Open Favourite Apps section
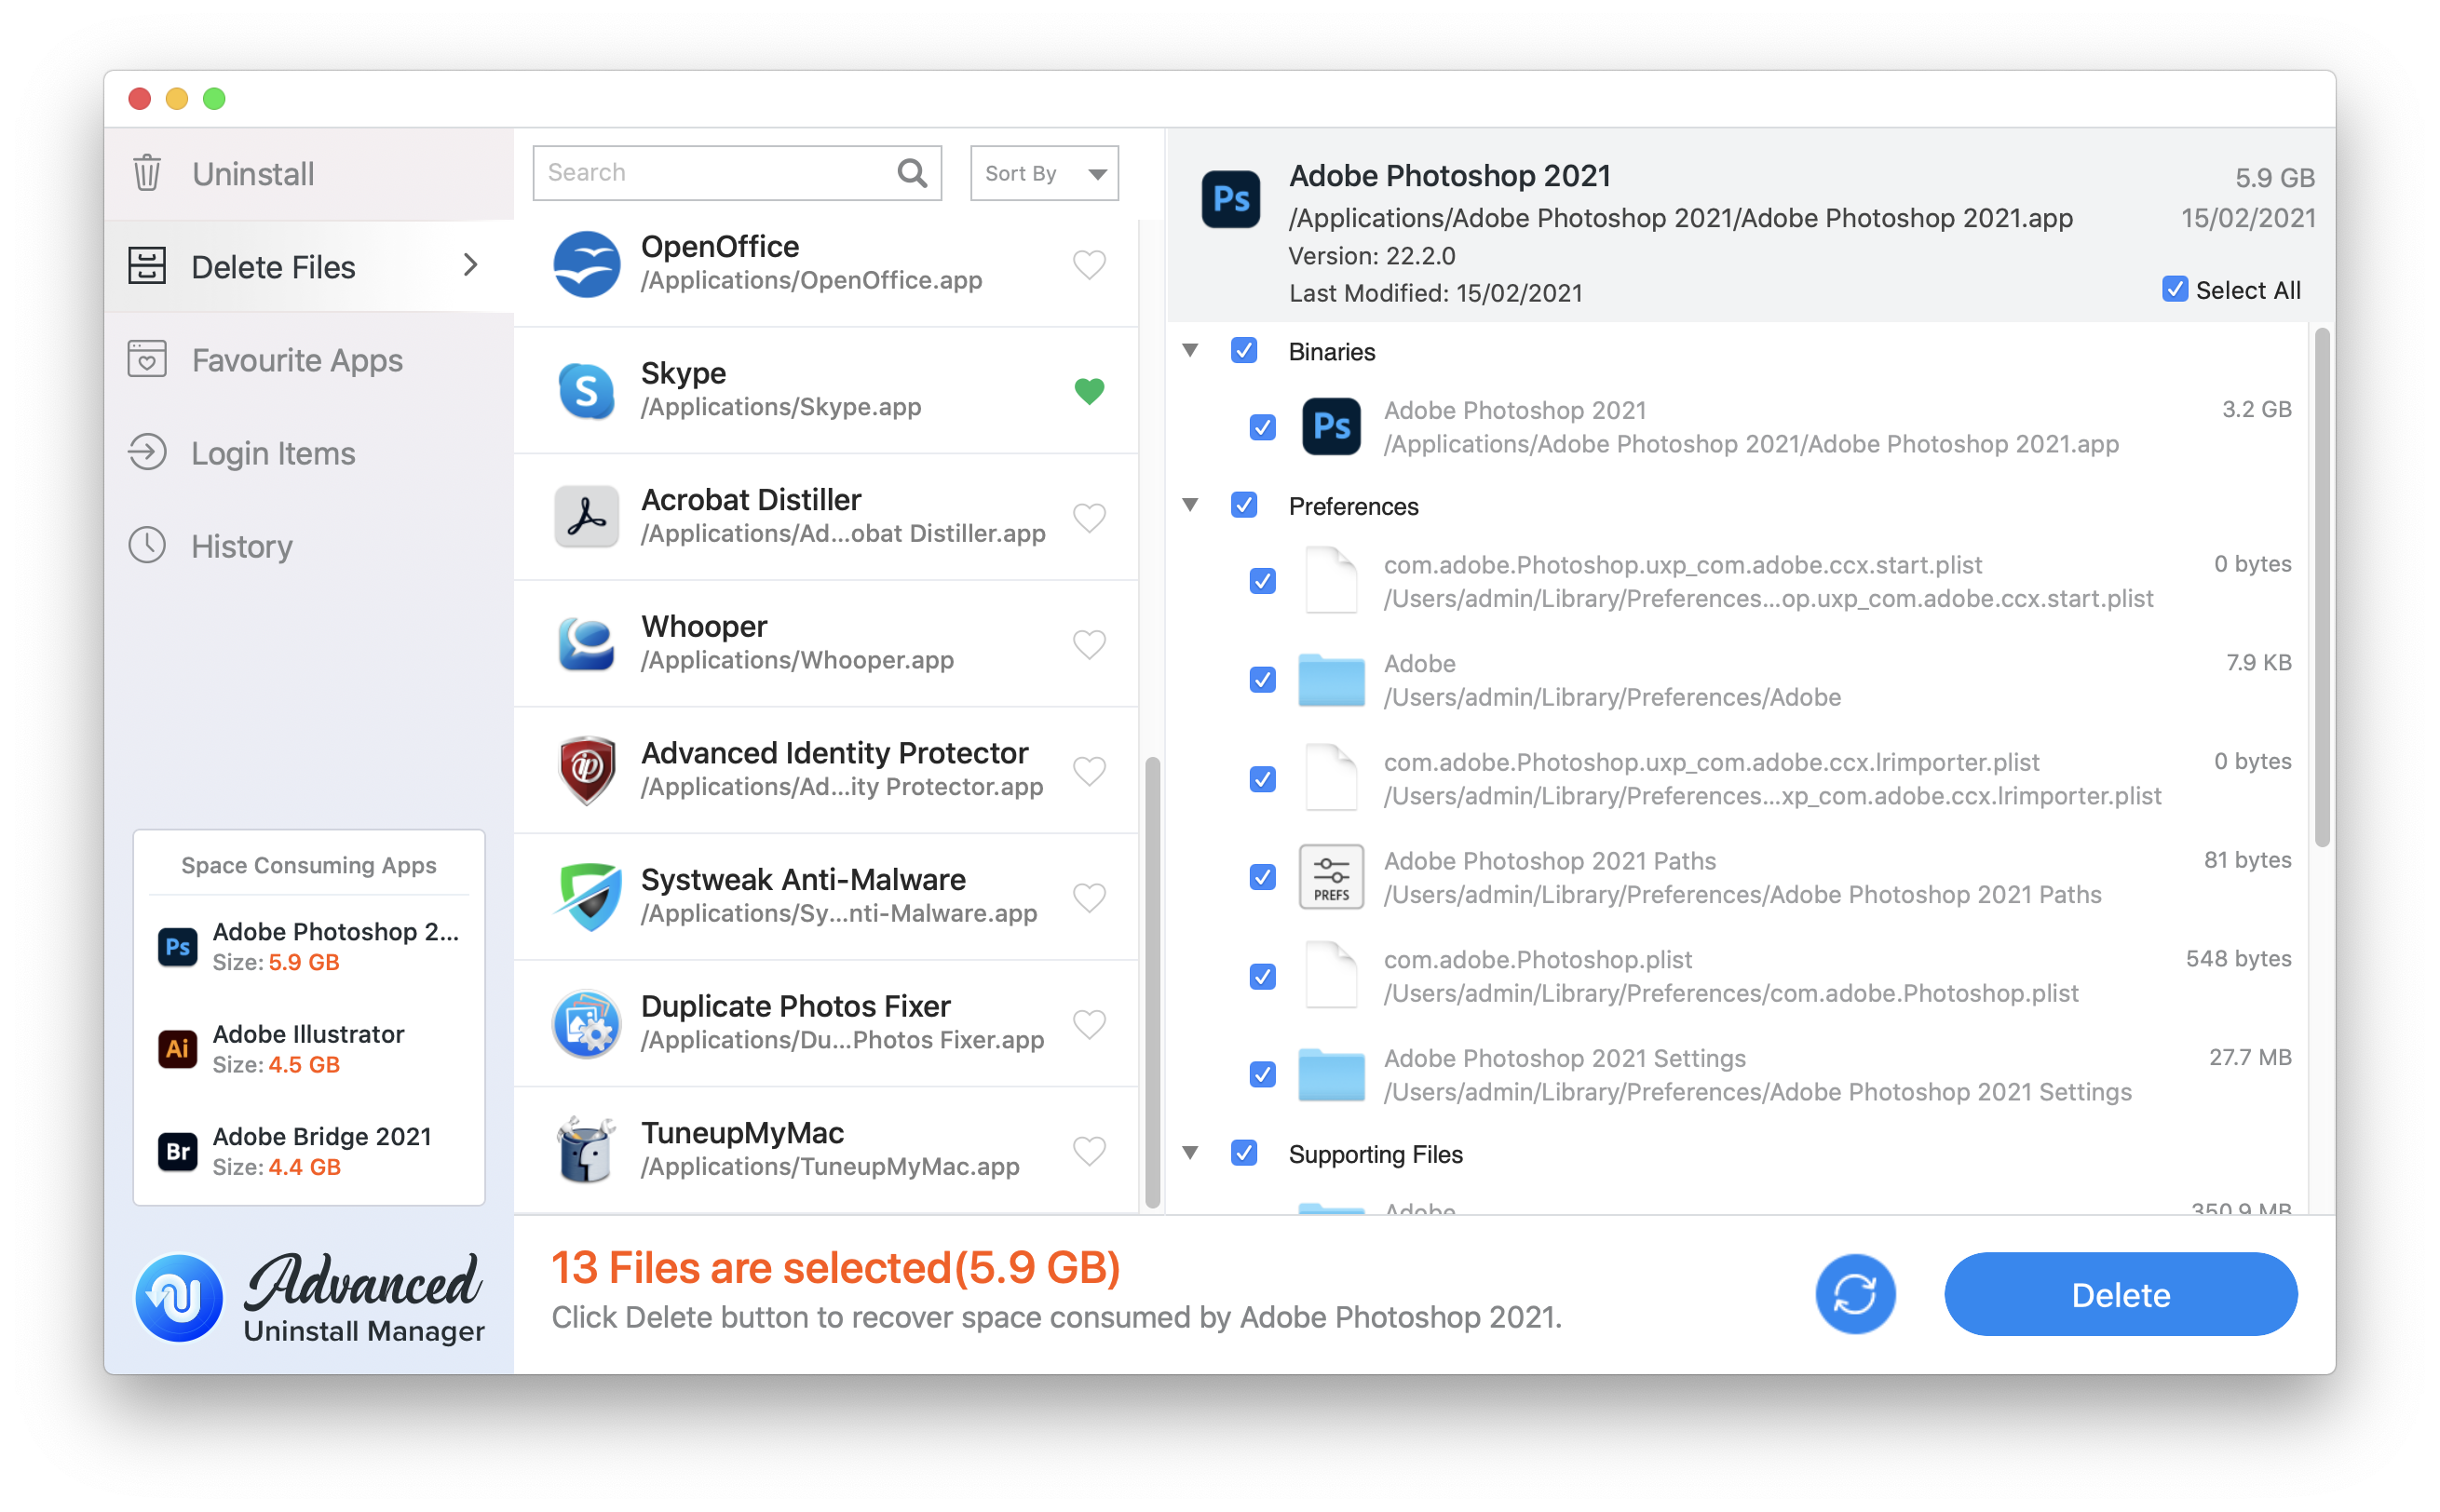This screenshot has width=2440, height=1512. click(308, 359)
